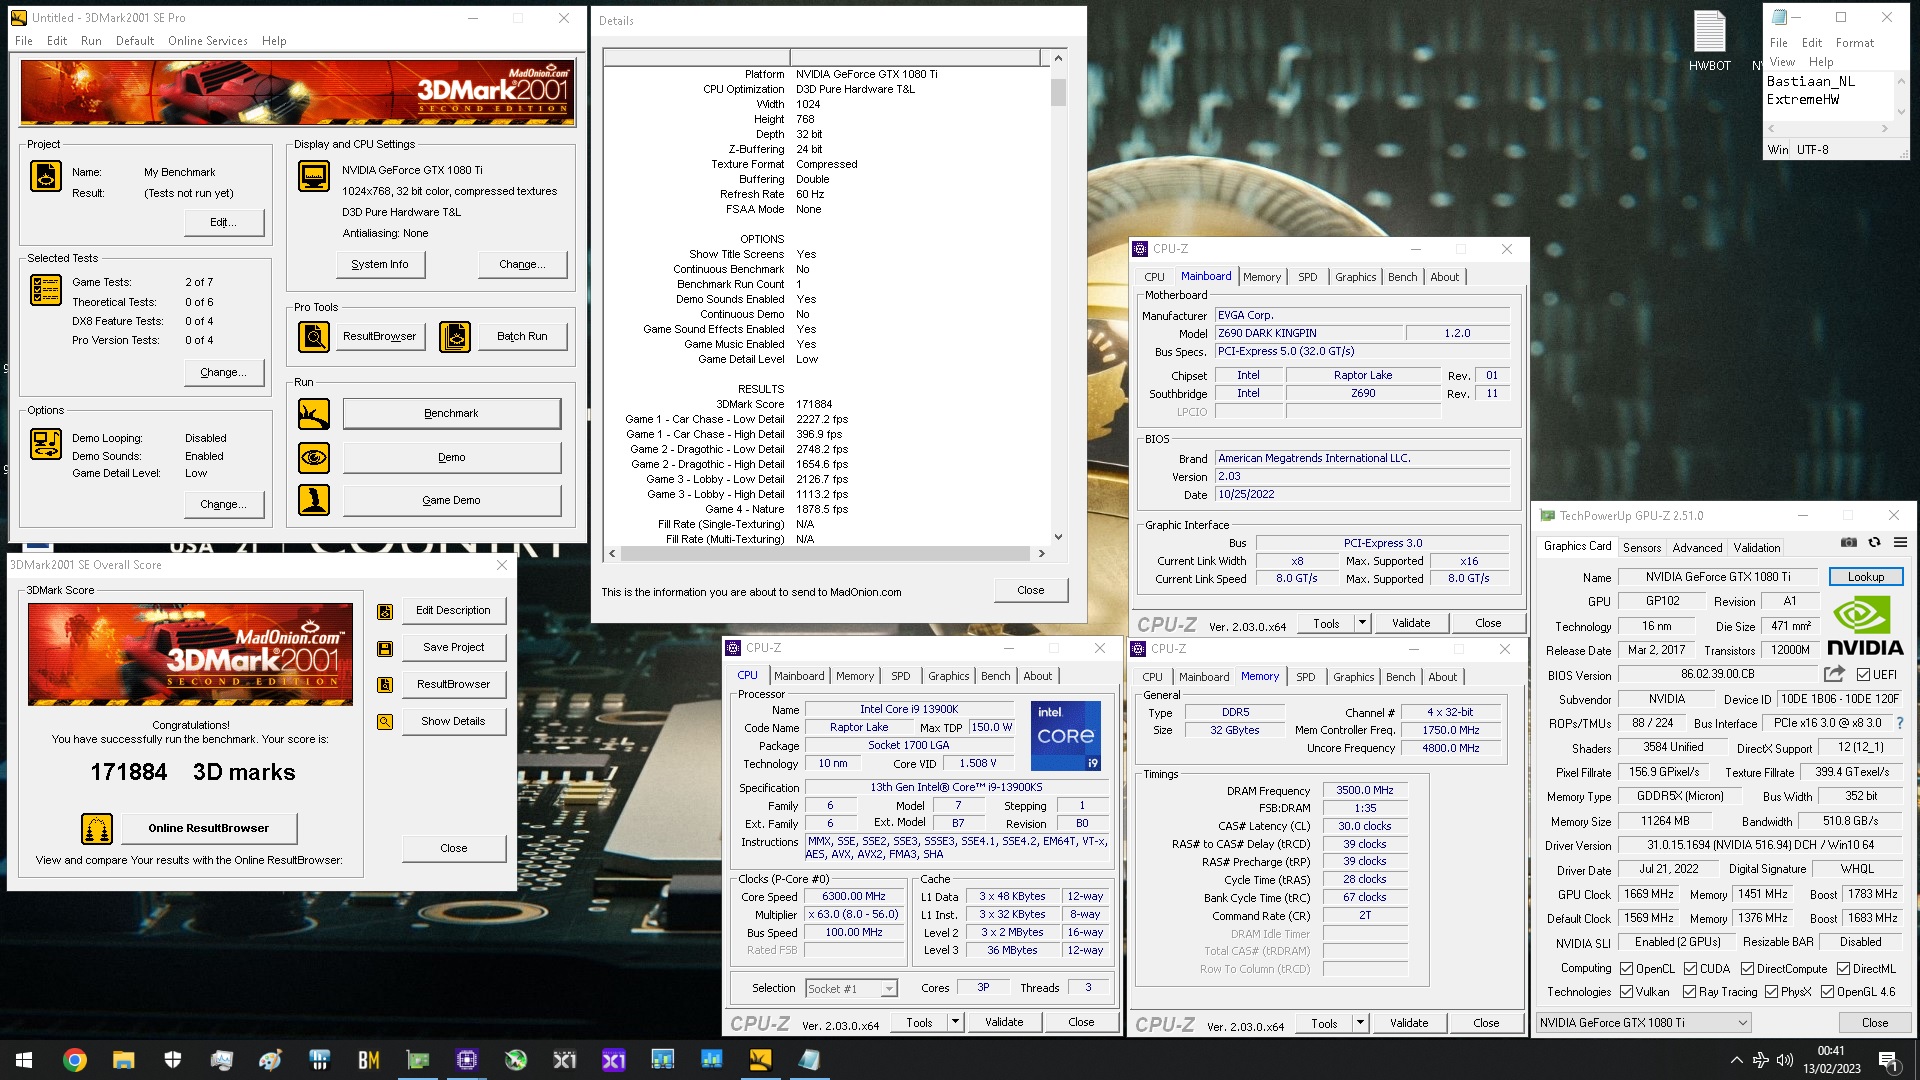Image resolution: width=1920 pixels, height=1080 pixels.
Task: Click the Project icon next to My Benchmark
Action: (x=46, y=176)
